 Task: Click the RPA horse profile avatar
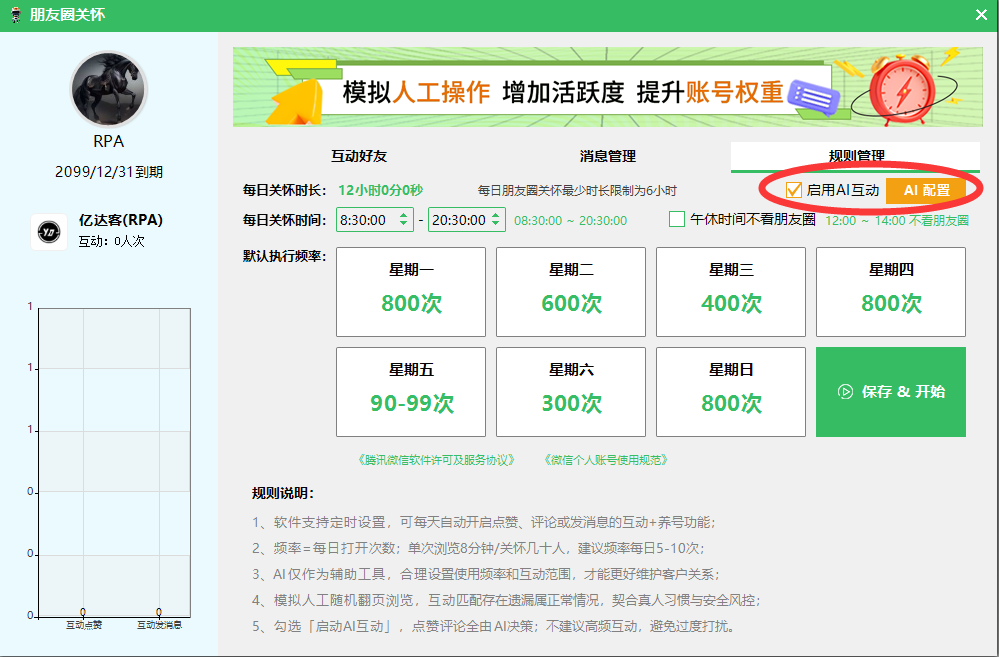[x=108, y=89]
